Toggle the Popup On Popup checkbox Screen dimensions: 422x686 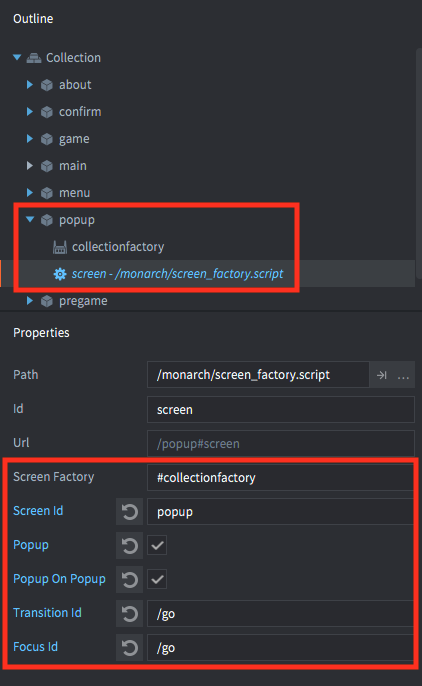point(157,580)
